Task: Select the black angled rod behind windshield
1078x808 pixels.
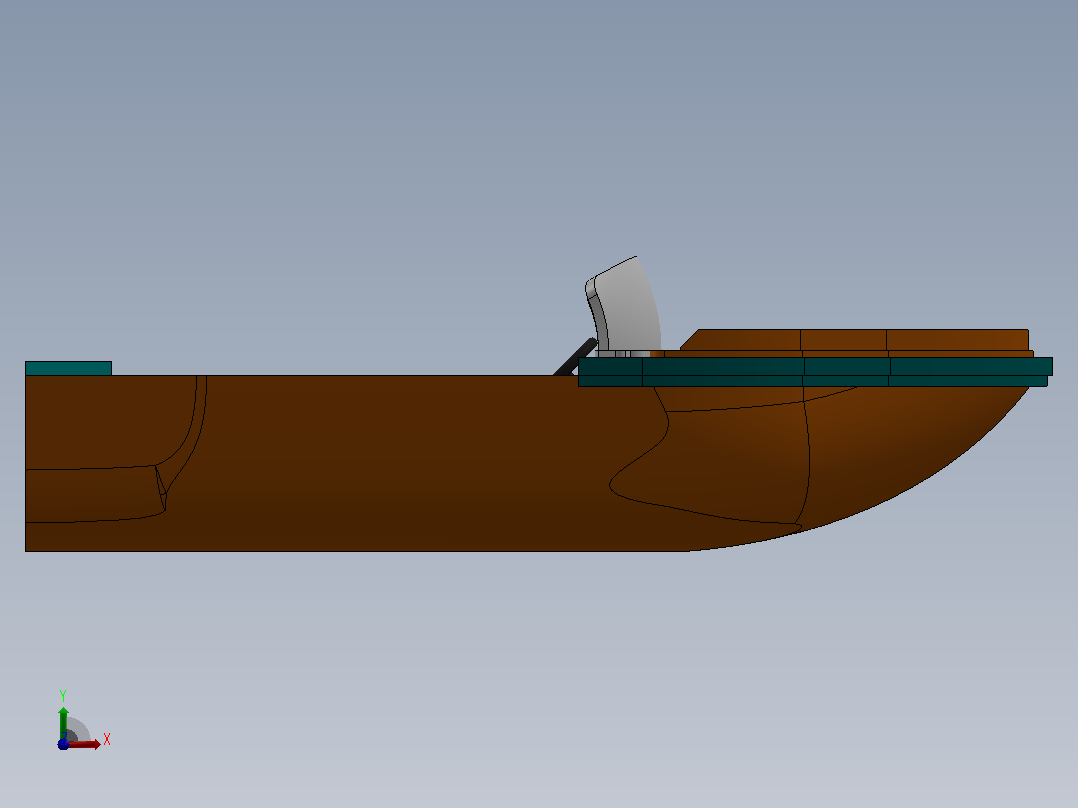Action: click(575, 356)
